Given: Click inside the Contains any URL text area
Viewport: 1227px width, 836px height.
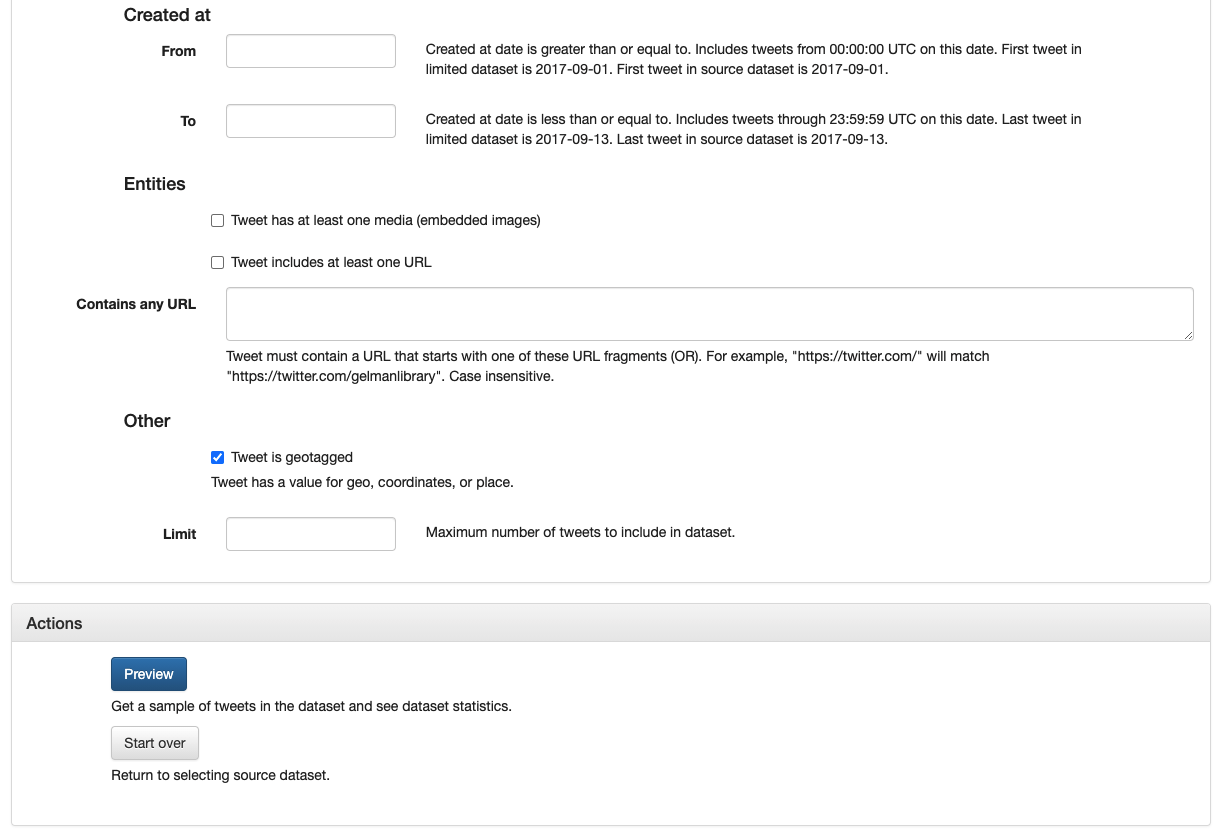Looking at the screenshot, I should (x=709, y=313).
